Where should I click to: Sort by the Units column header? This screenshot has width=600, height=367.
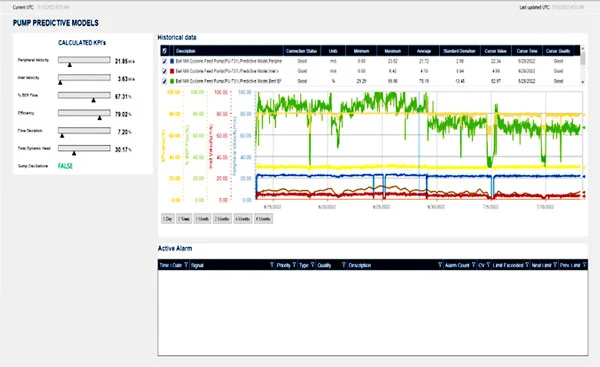[x=333, y=51]
